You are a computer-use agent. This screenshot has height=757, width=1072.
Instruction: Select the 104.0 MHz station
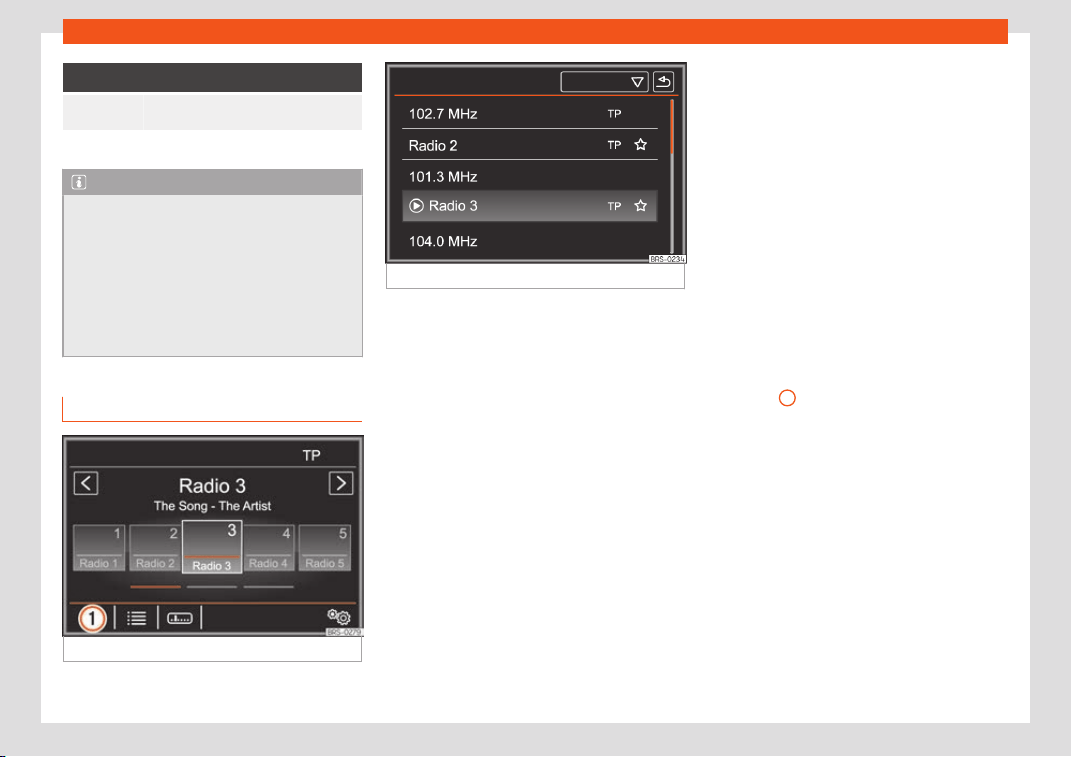point(530,241)
